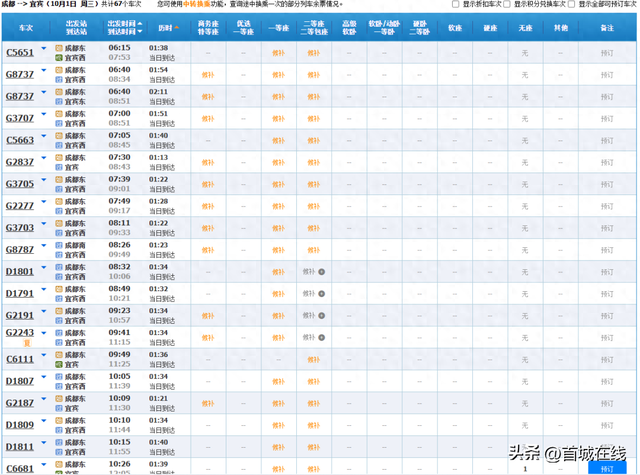Image resolution: width=640 pixels, height=475 pixels.
Task: Click departure station icon in D1809 row
Action: coord(59,420)
